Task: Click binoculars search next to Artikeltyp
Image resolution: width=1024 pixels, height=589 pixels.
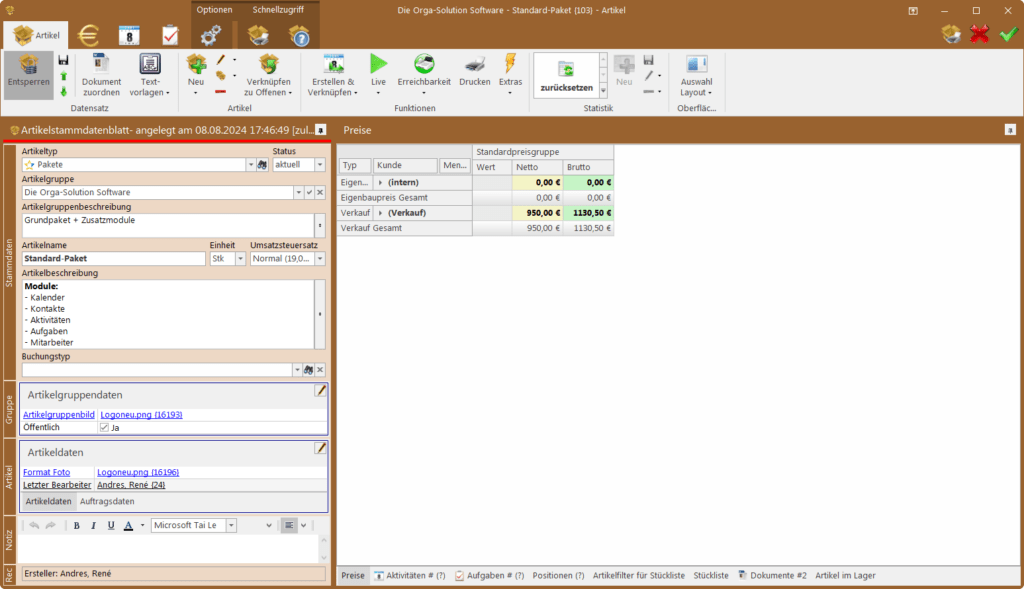Action: [x=262, y=165]
